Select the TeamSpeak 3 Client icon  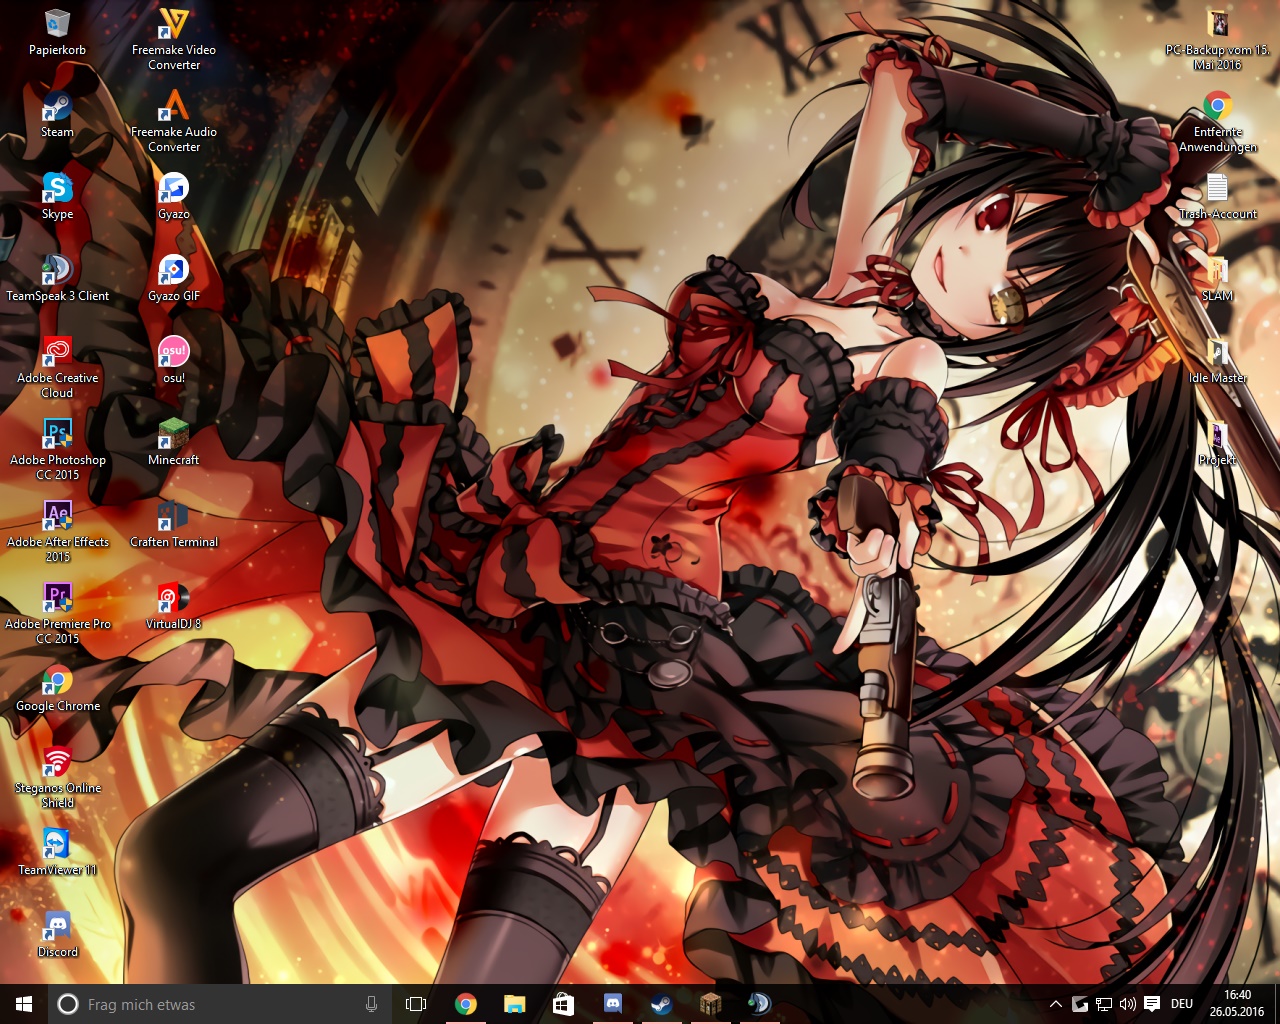pos(57,271)
